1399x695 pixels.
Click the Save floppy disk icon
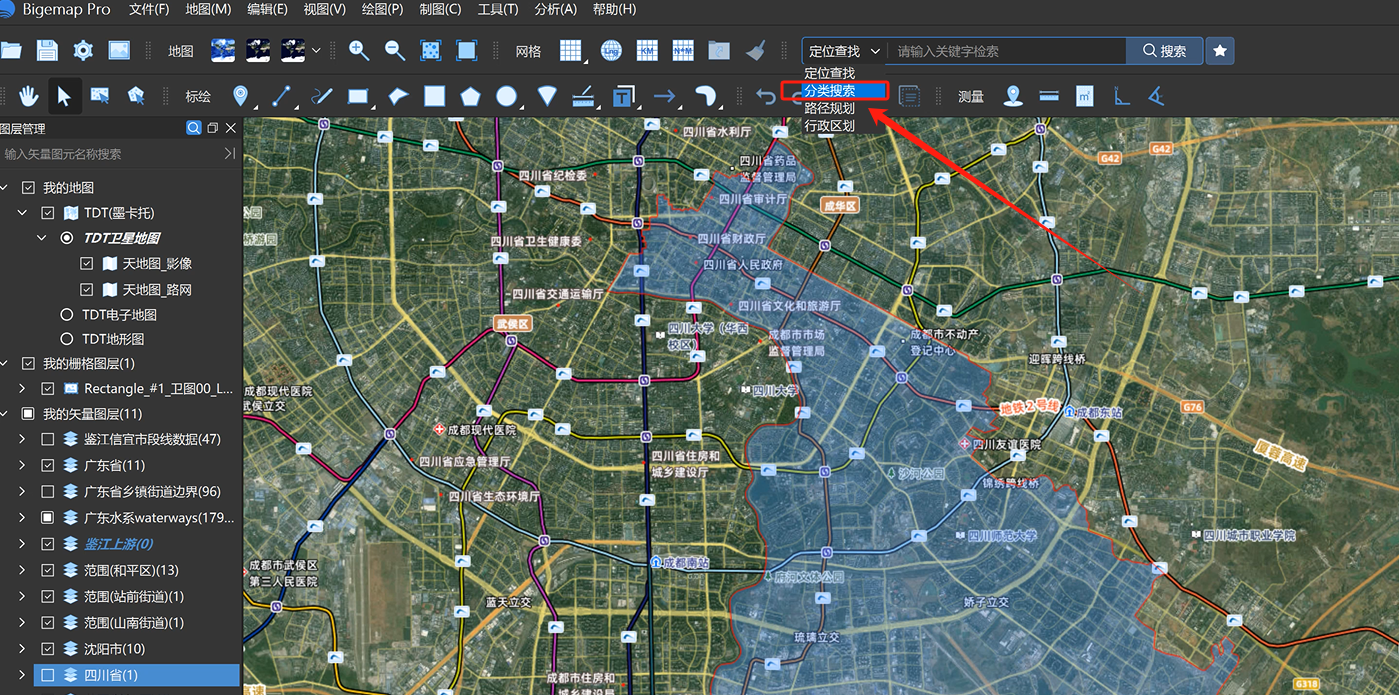pyautogui.click(x=47, y=50)
